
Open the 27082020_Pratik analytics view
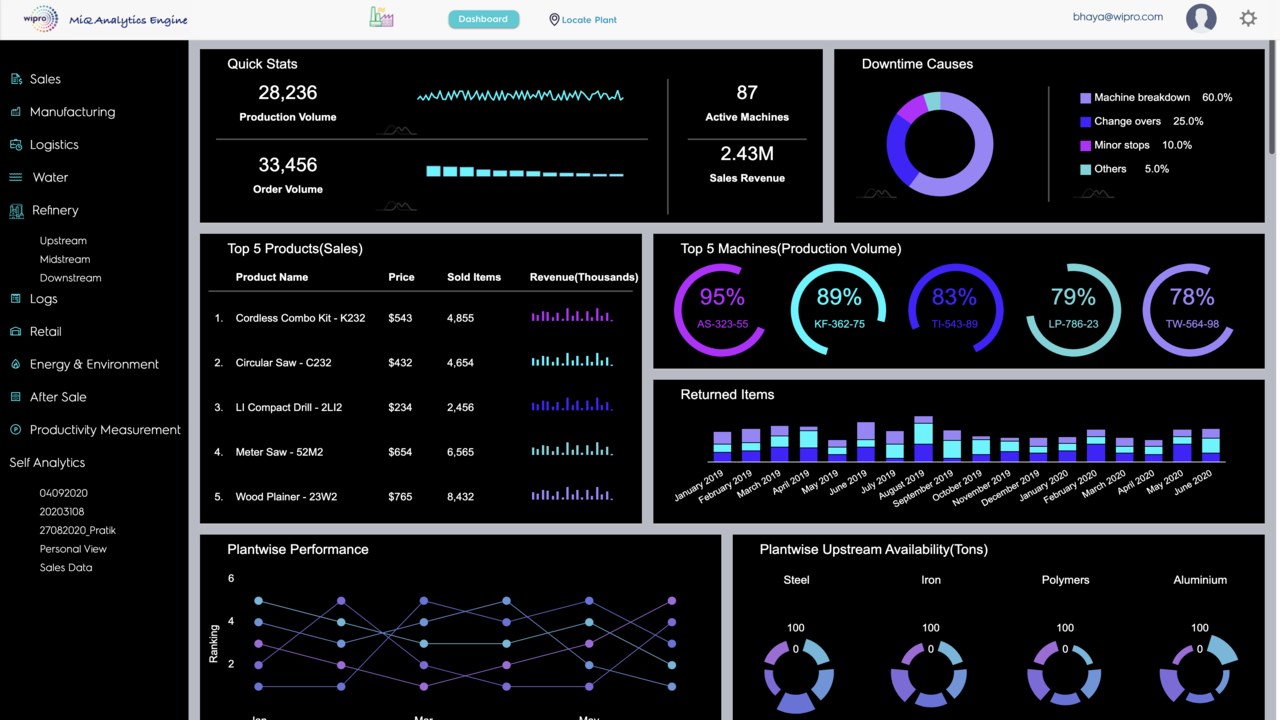(78, 530)
